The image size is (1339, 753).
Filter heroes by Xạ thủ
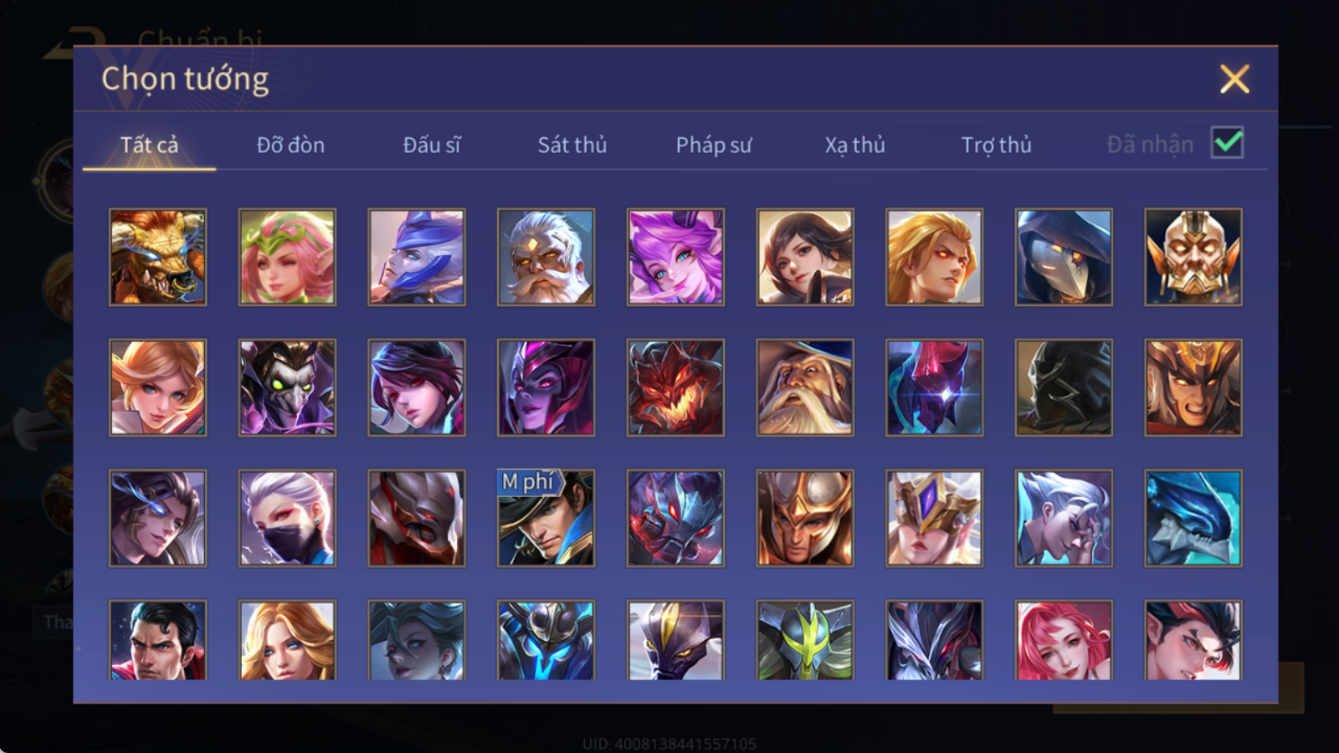pyautogui.click(x=855, y=145)
